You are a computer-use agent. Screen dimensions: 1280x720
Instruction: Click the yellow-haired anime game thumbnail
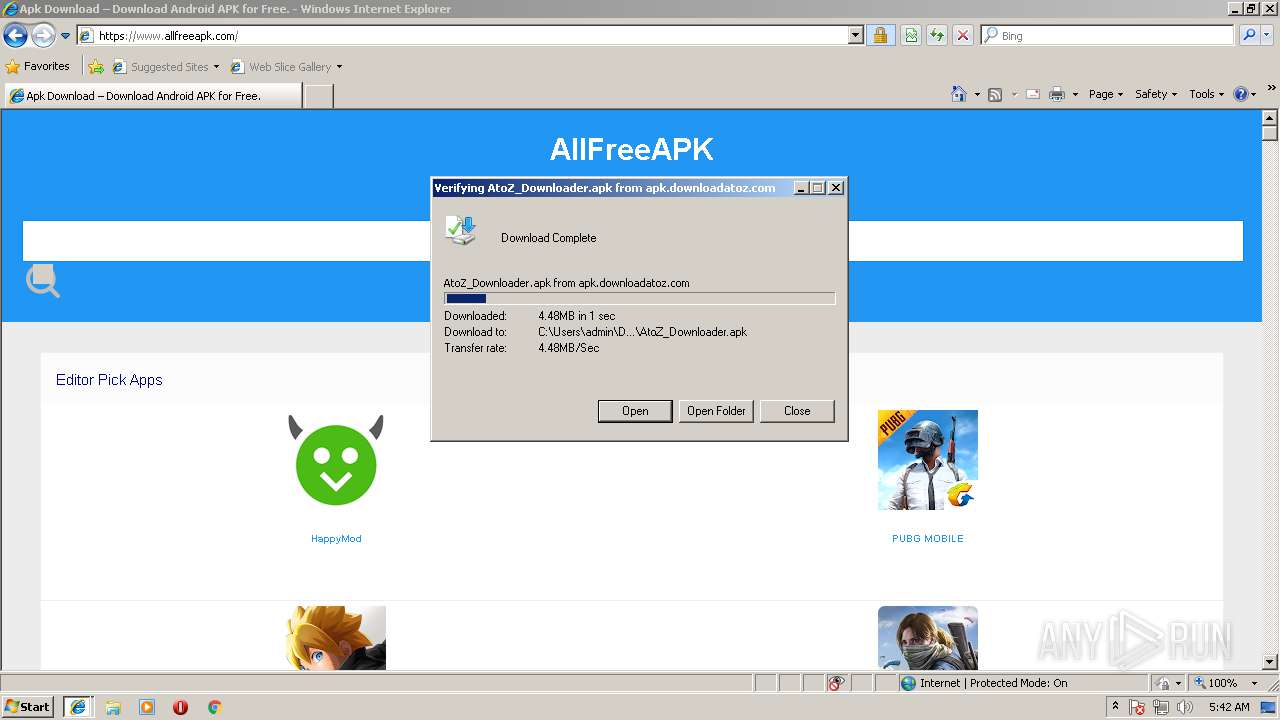point(336,638)
